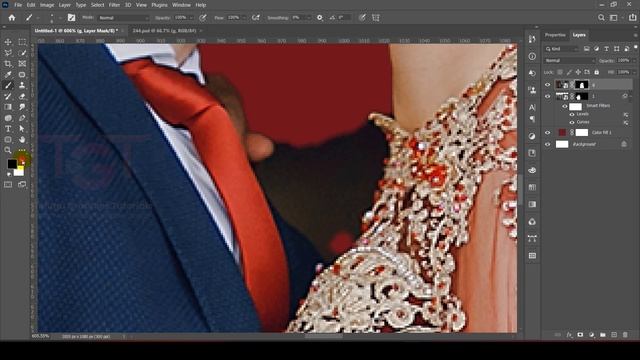
Task: Enable airbrush build-up effects
Action: pyautogui.click(x=256, y=18)
